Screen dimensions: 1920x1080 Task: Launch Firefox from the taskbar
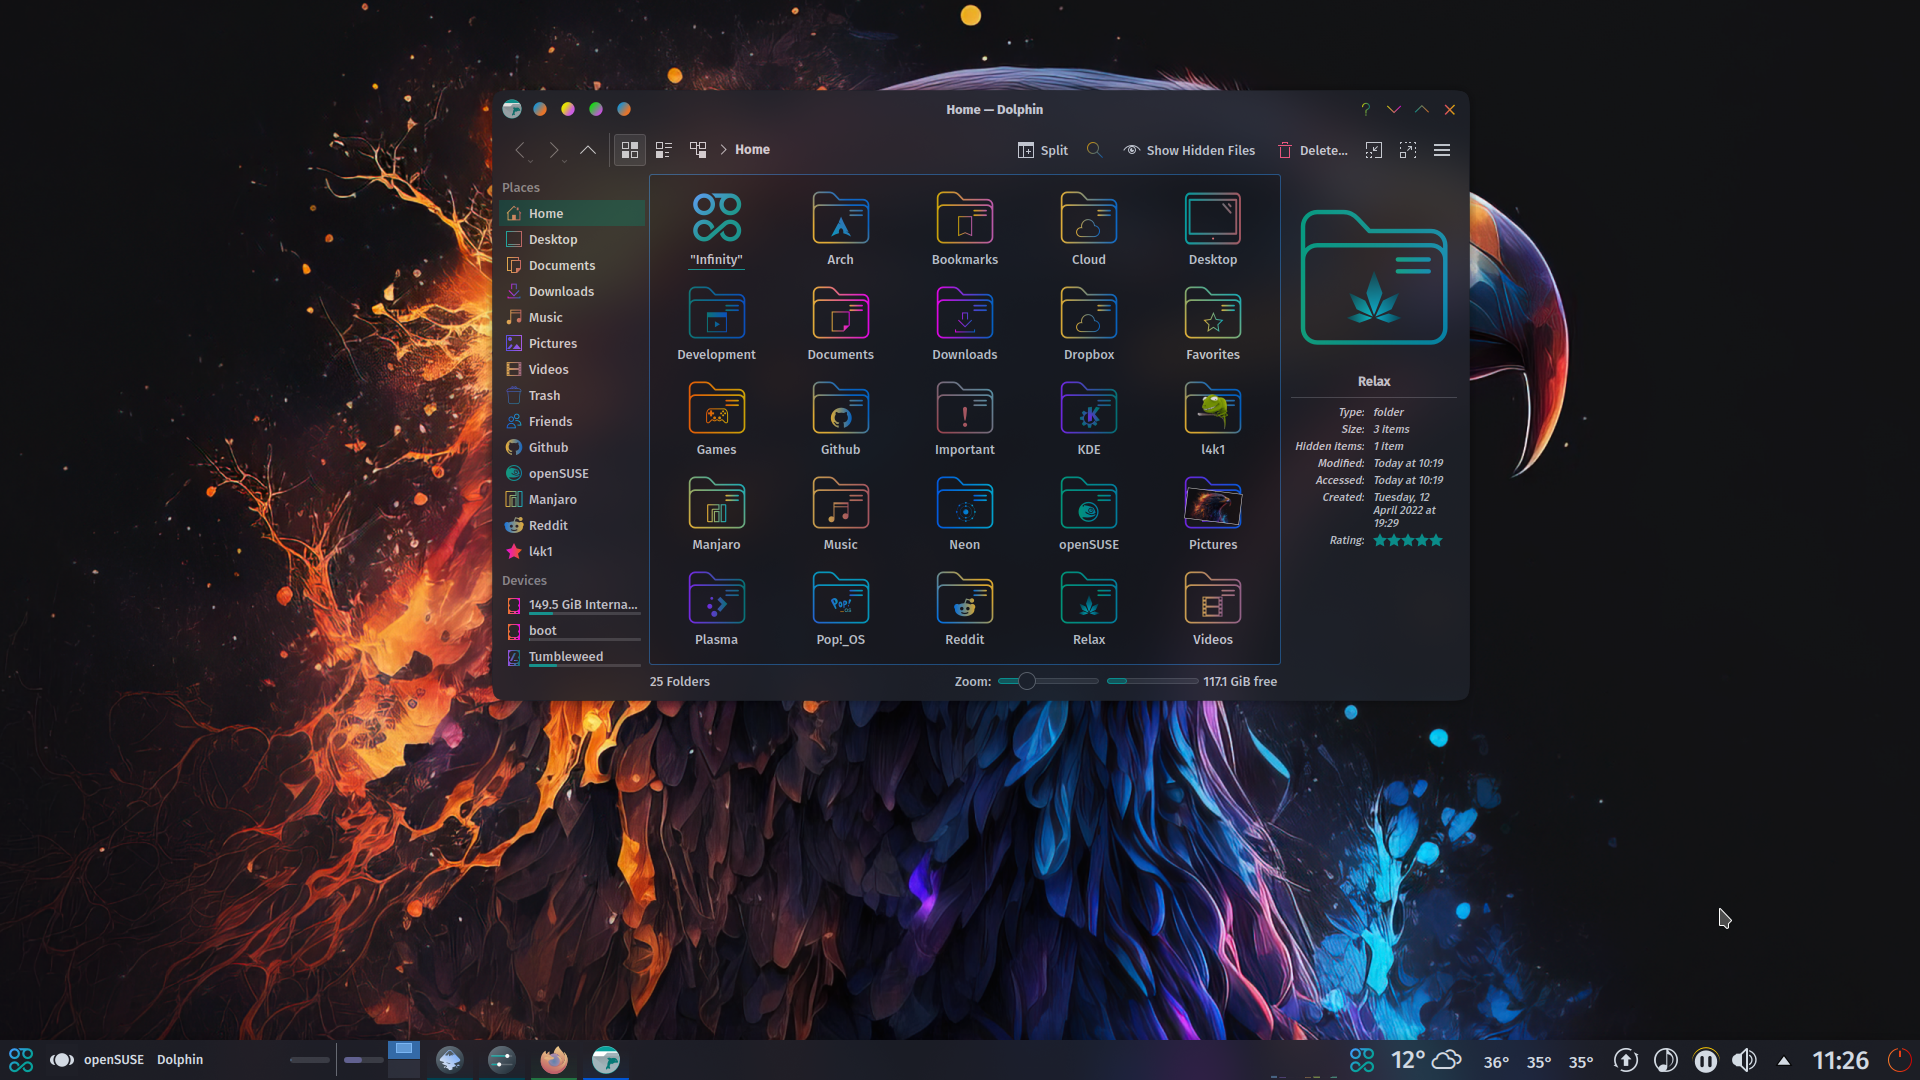pyautogui.click(x=553, y=1060)
